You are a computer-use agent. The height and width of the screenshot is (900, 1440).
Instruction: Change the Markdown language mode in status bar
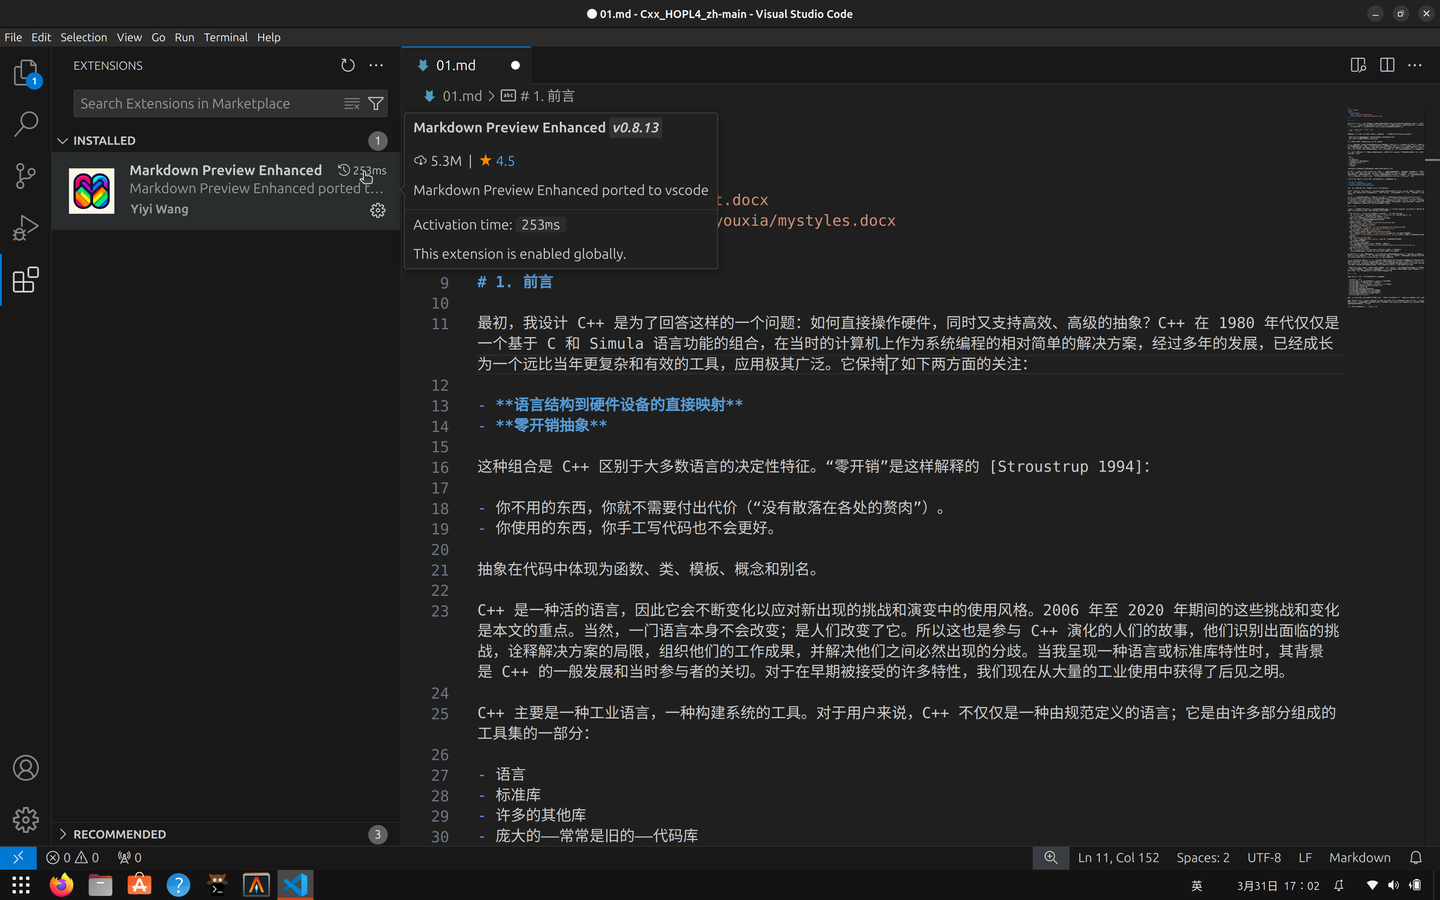pyautogui.click(x=1359, y=857)
